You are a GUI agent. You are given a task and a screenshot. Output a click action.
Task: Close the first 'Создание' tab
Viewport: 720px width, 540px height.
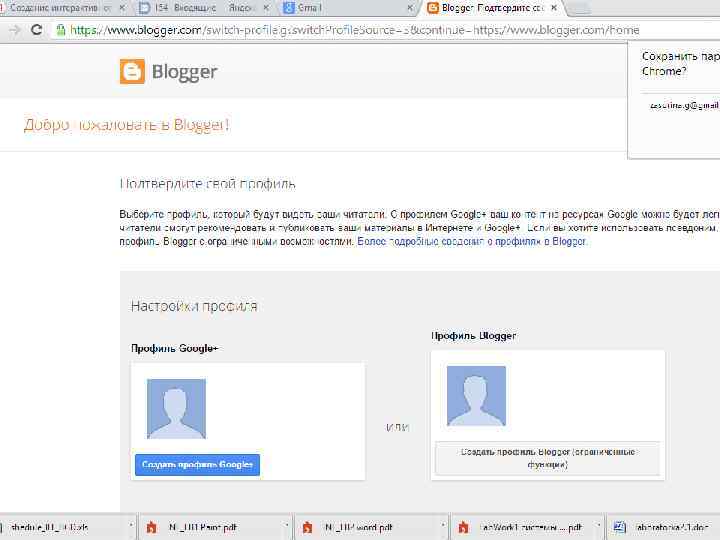click(x=122, y=7)
